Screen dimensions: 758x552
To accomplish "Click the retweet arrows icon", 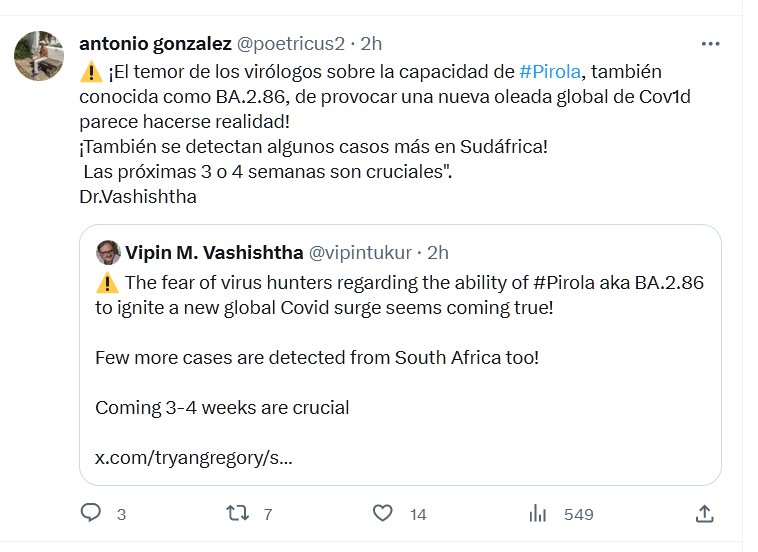I will tap(237, 513).
